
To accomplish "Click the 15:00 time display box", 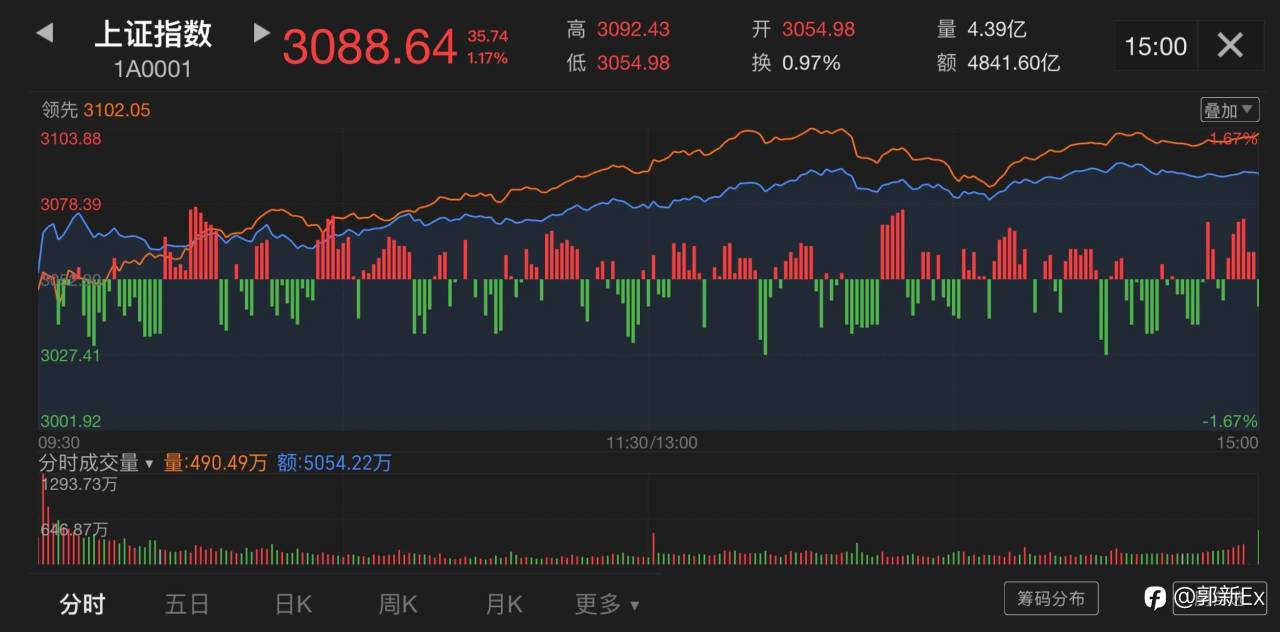I will 1156,46.
